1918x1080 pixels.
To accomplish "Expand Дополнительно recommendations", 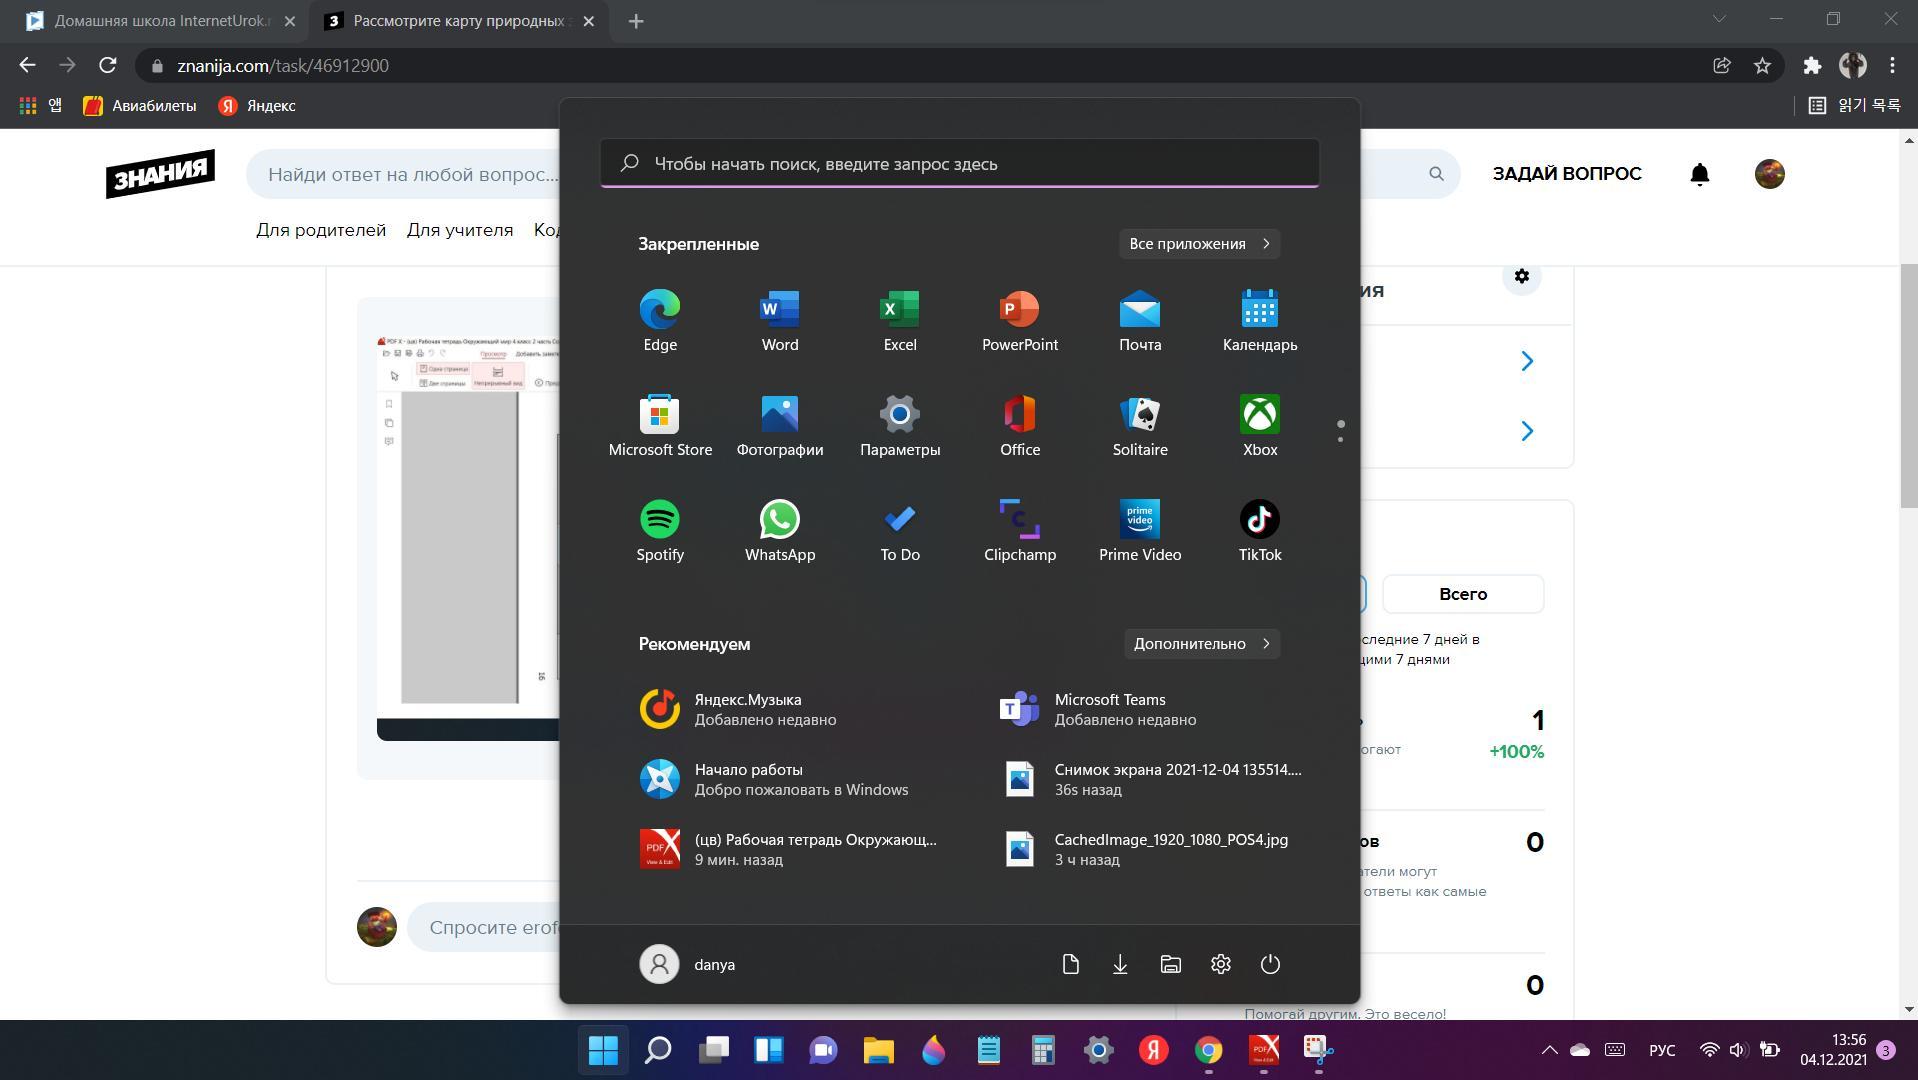I will (1202, 644).
